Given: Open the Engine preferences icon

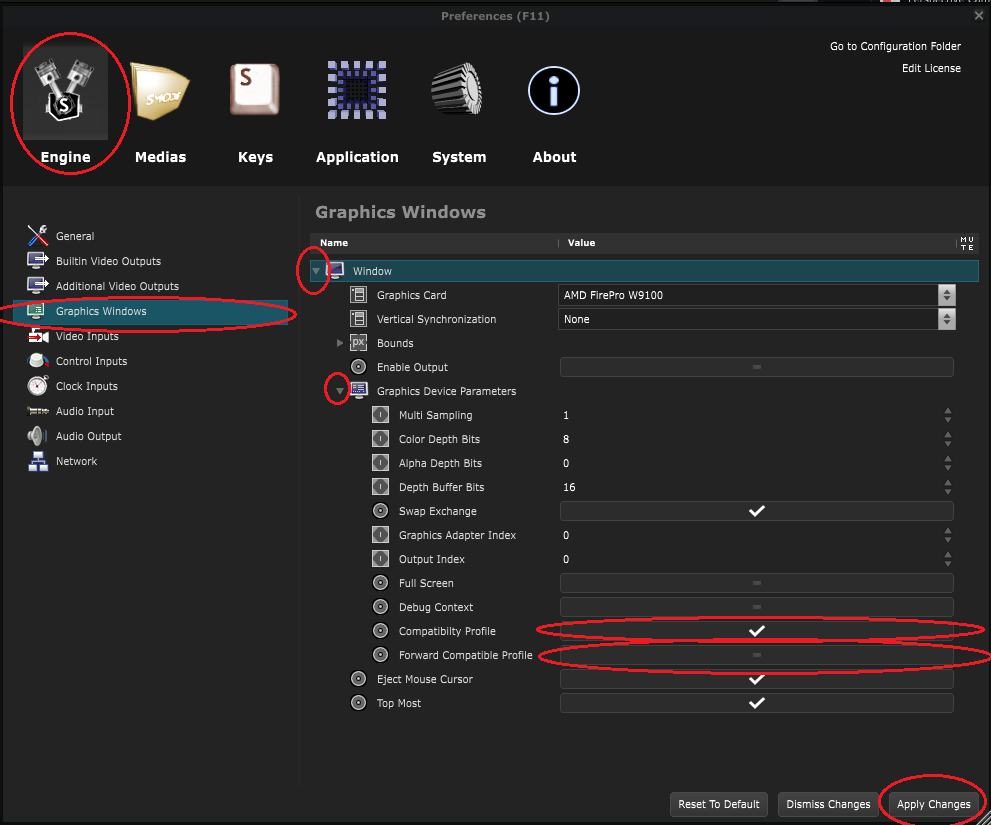Looking at the screenshot, I should 64,92.
